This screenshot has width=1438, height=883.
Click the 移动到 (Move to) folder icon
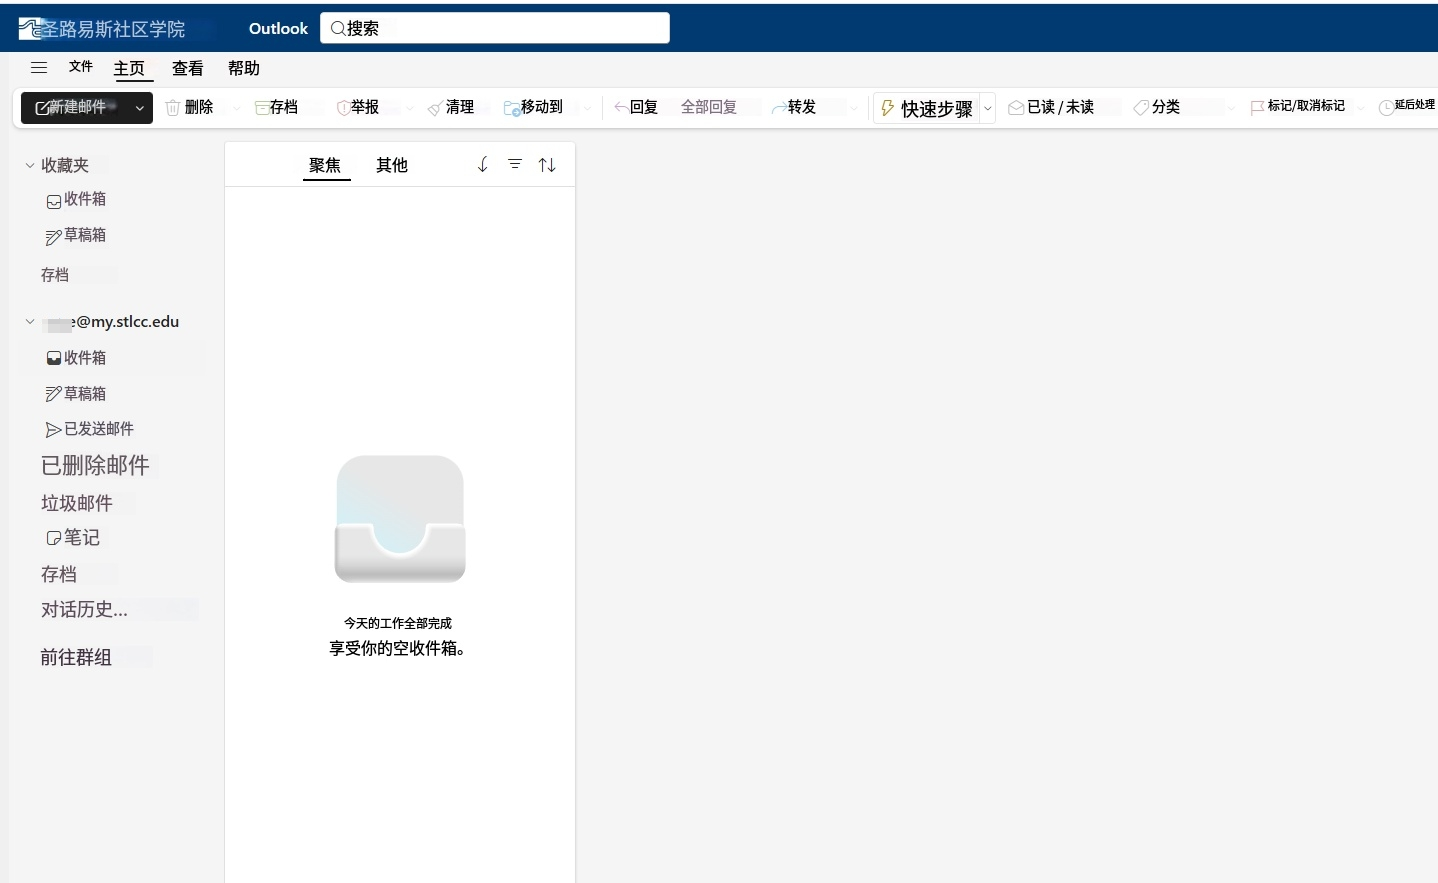tap(511, 108)
